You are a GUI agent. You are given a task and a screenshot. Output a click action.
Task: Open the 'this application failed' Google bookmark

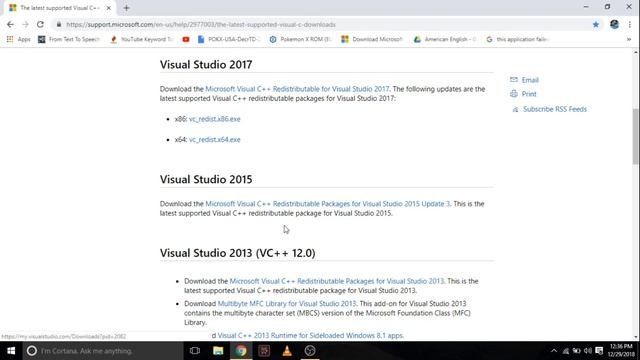tap(517, 39)
